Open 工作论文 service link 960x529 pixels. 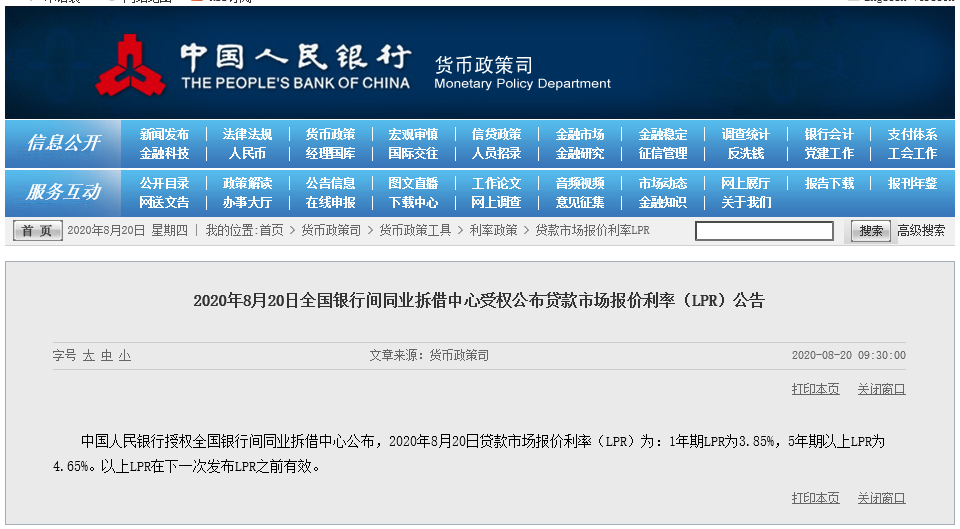497,183
